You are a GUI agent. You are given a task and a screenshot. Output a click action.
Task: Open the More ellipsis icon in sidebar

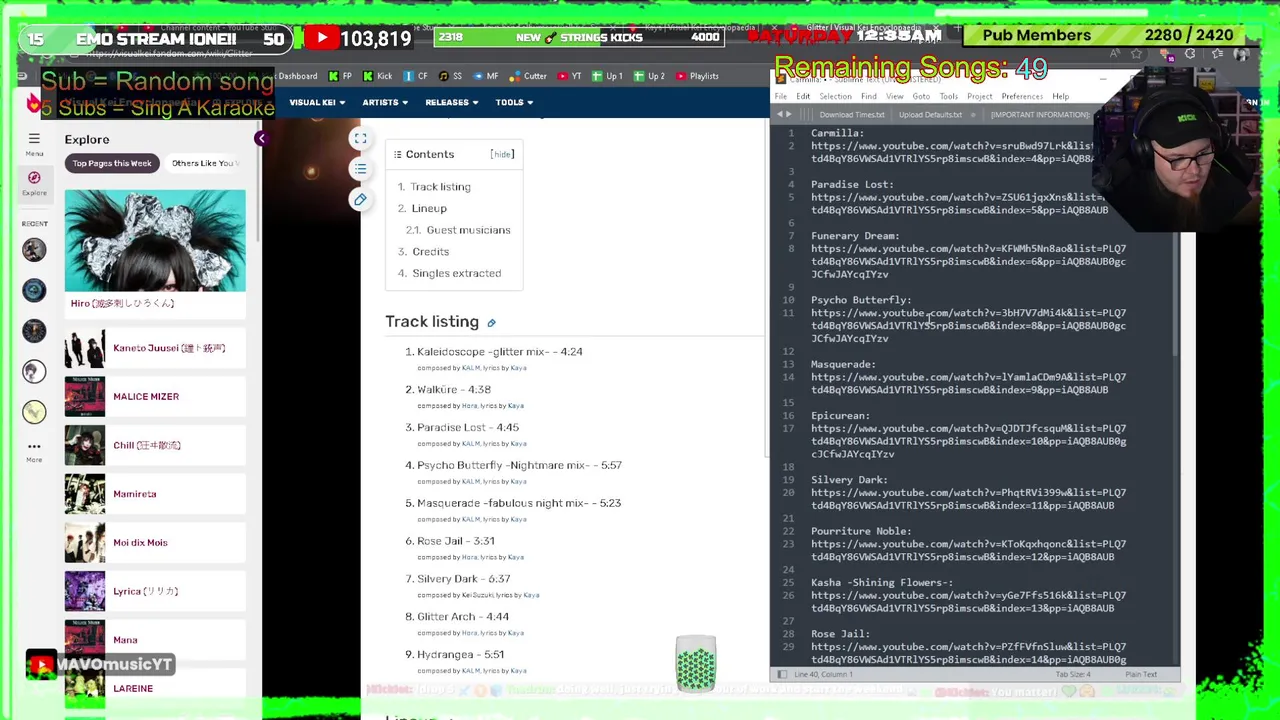[34, 447]
